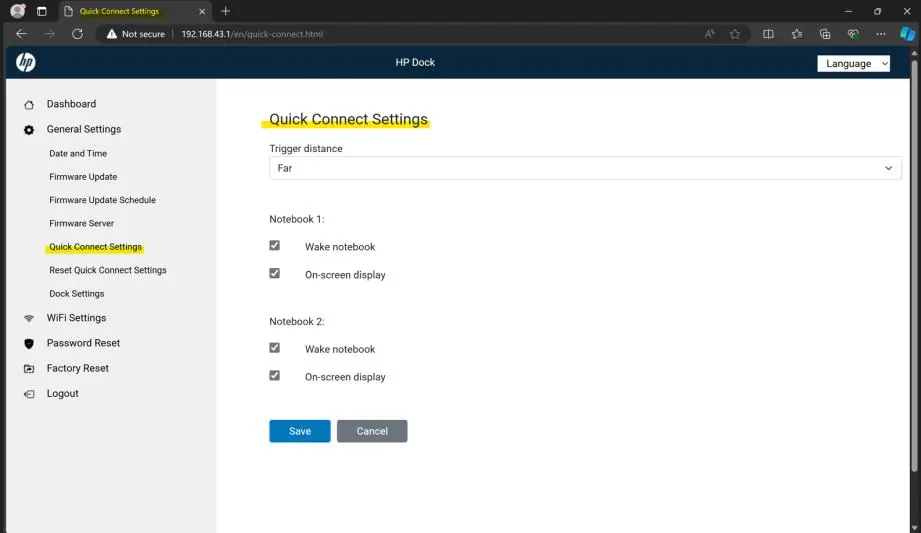Reload the page with refresh icon
921x533 pixels.
tap(78, 34)
